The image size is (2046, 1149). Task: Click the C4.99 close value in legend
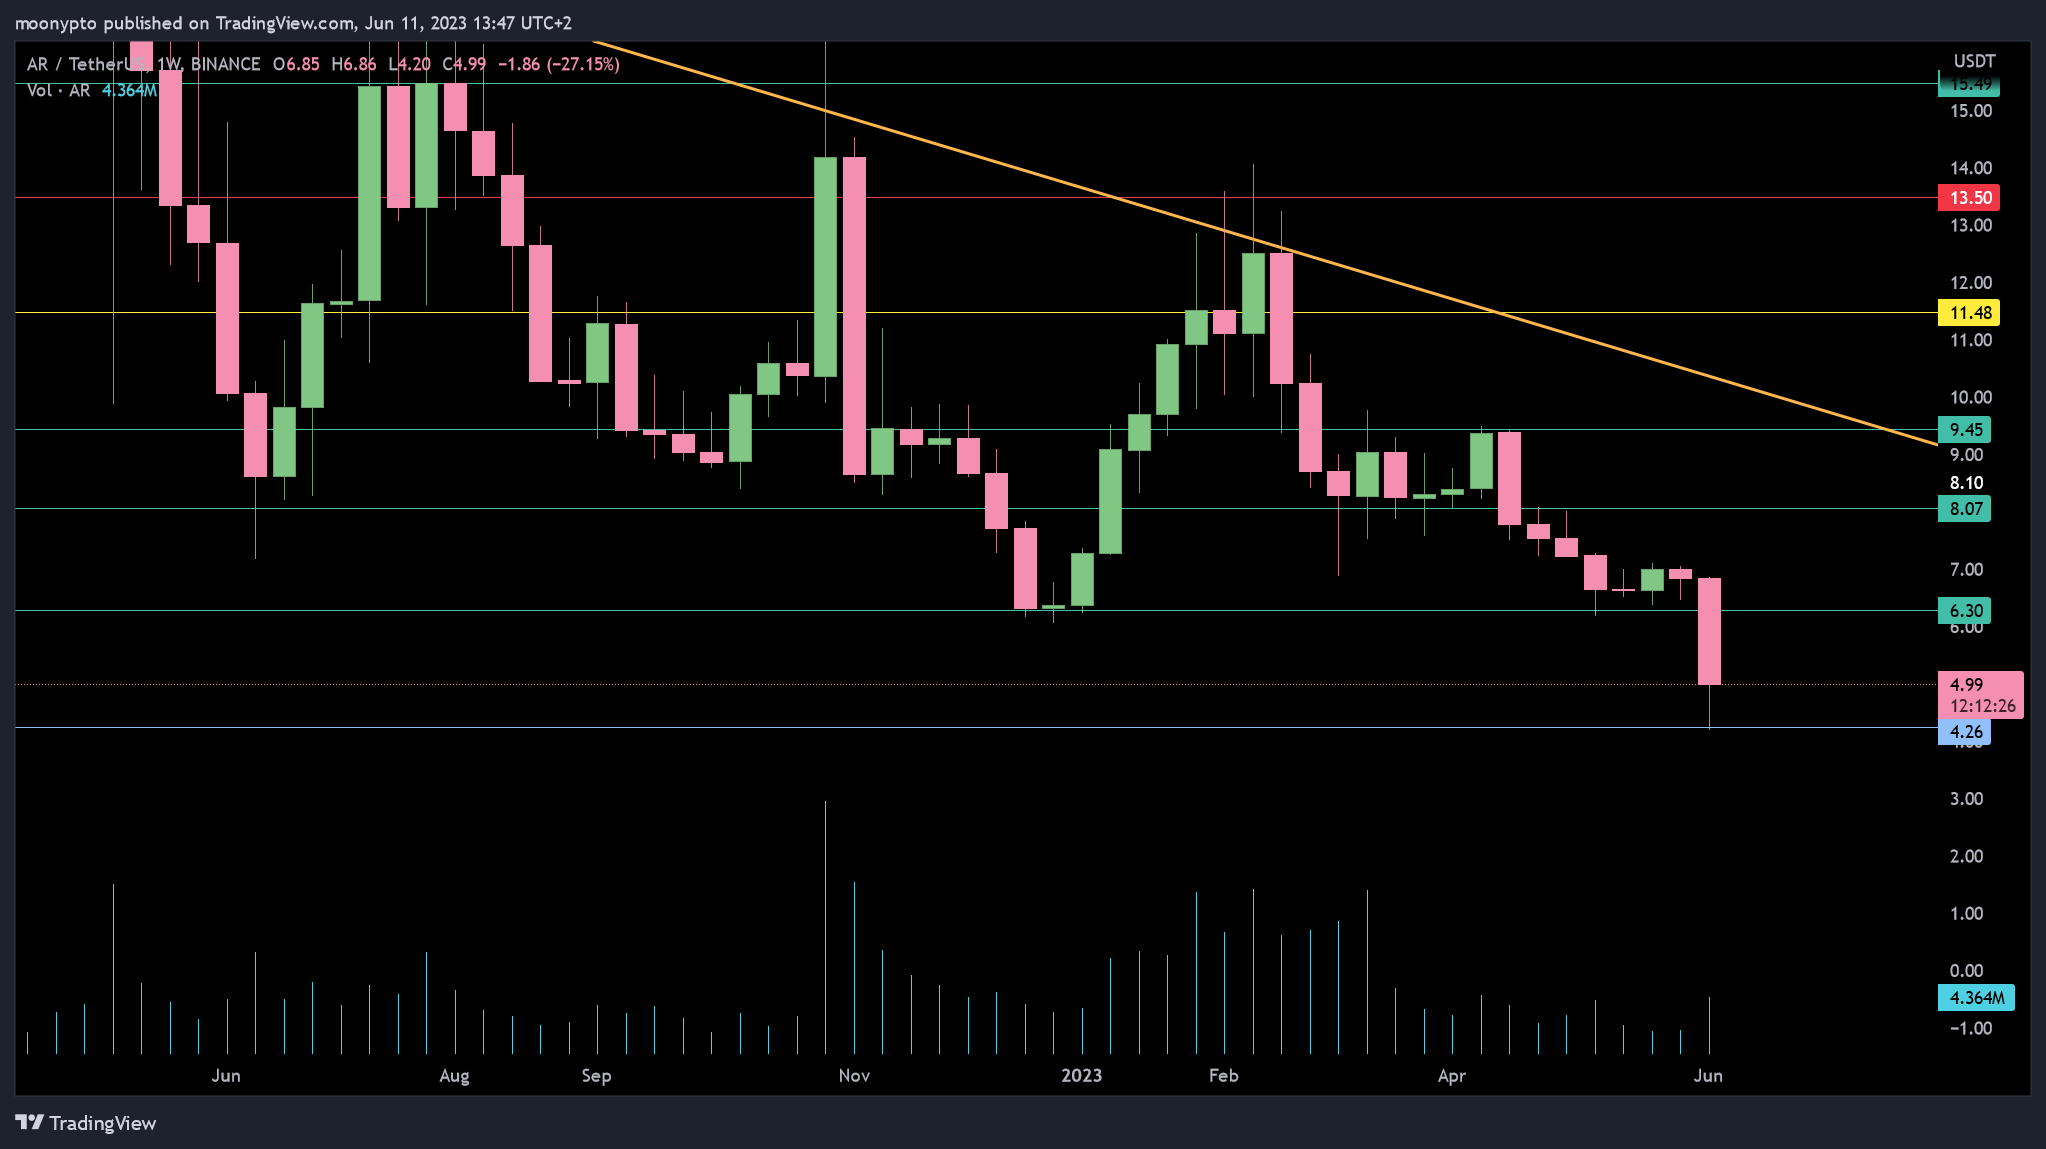pyautogui.click(x=465, y=64)
